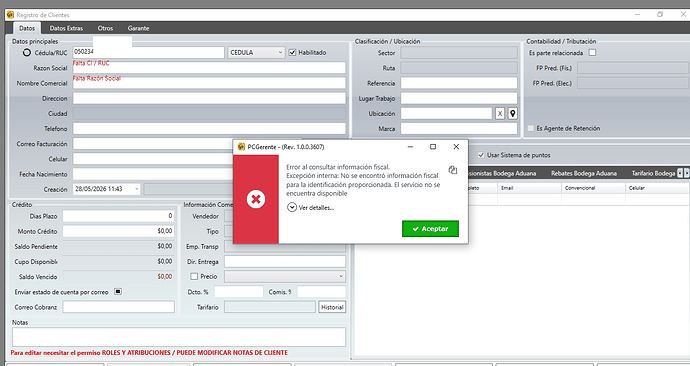Image resolution: width=690 pixels, height=366 pixels.
Task: Click the Aceptar button in error dialog
Action: 430,229
